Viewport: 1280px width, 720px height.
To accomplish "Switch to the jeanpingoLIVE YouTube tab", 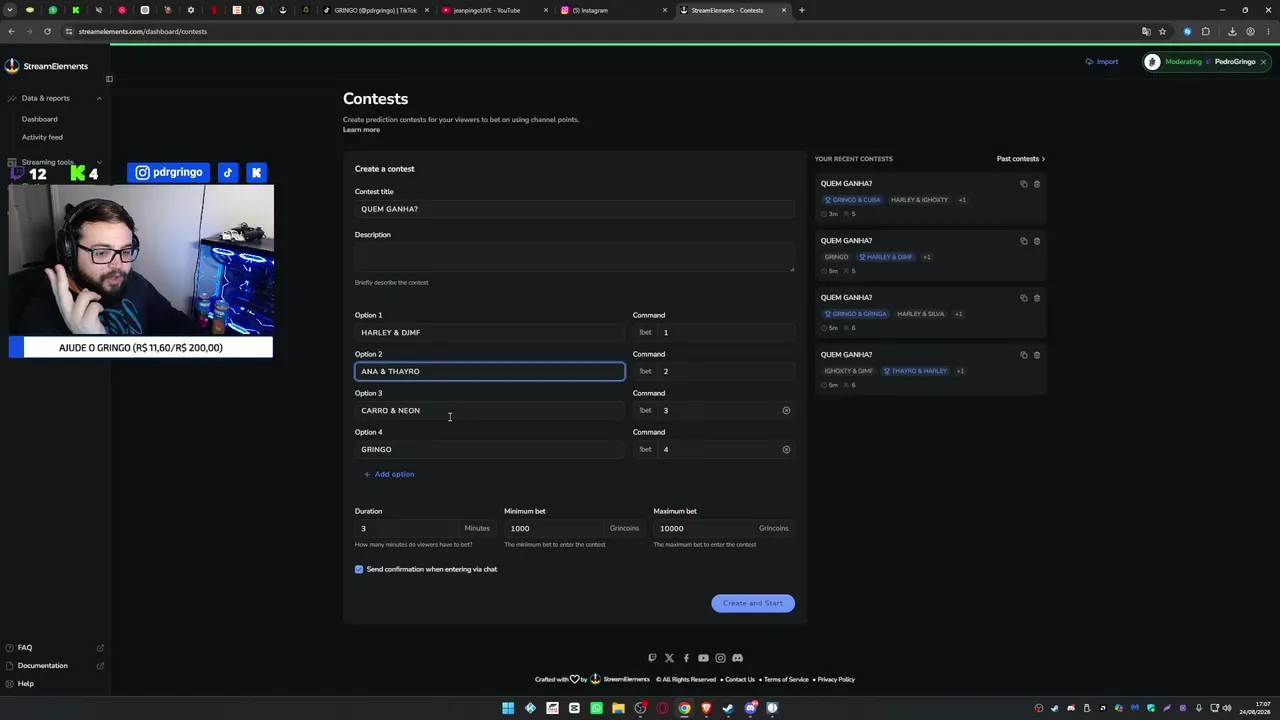I will click(x=494, y=10).
